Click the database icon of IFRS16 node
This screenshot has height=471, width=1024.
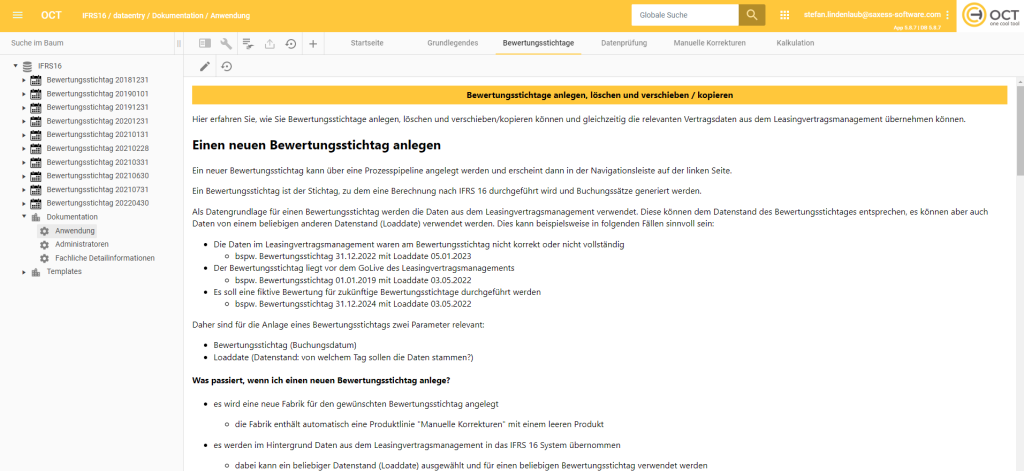point(27,66)
